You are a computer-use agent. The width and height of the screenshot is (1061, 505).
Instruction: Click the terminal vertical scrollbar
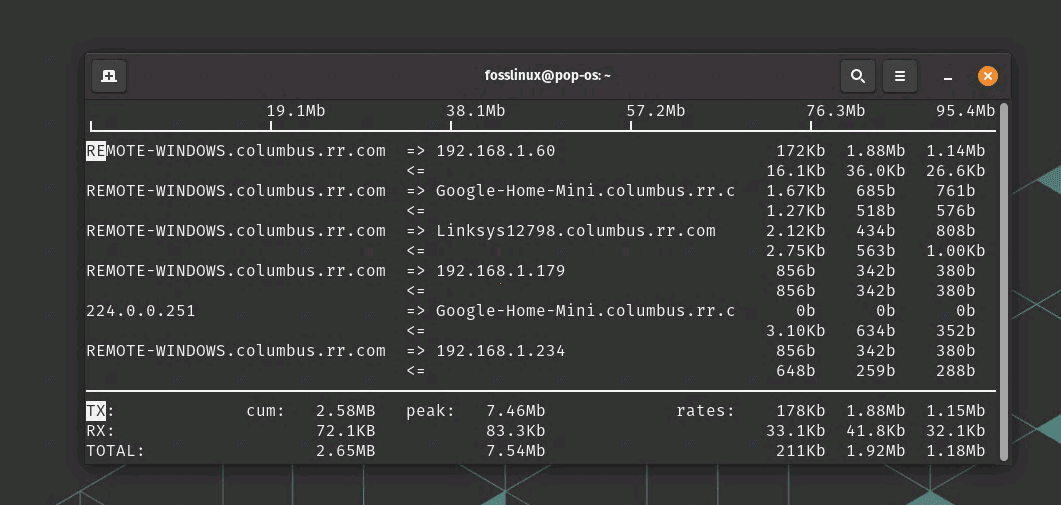click(x=1004, y=281)
